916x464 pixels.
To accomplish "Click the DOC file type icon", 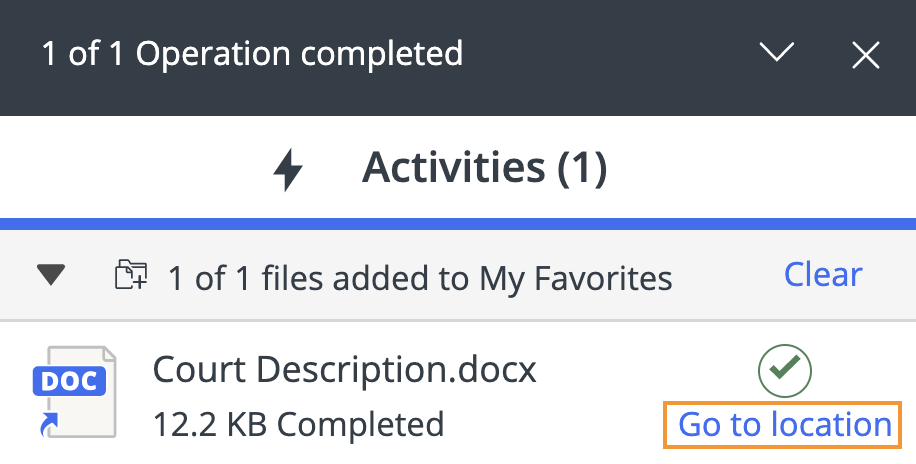I will point(75,392).
